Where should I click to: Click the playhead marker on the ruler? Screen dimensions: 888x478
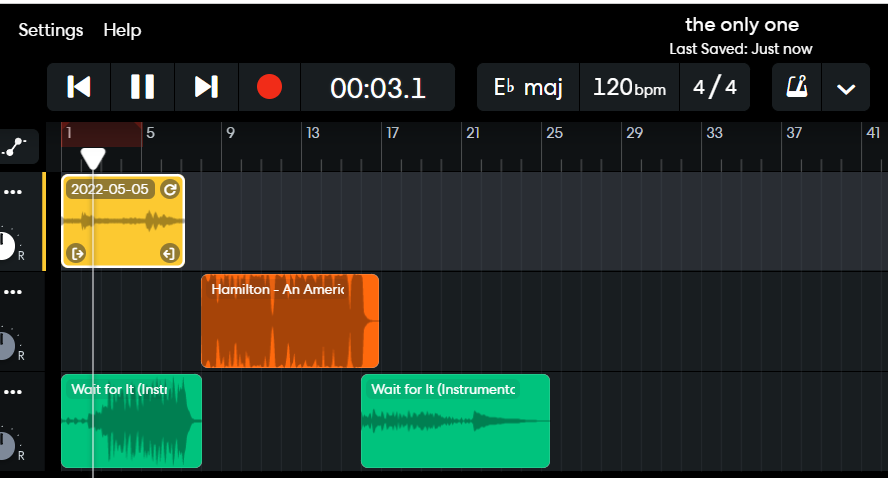[x=93, y=159]
